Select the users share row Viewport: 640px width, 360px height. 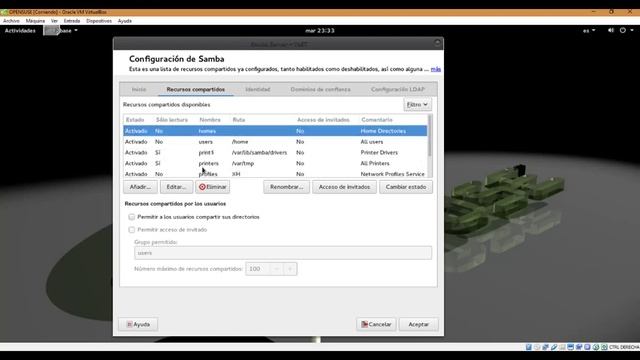pyautogui.click(x=275, y=142)
